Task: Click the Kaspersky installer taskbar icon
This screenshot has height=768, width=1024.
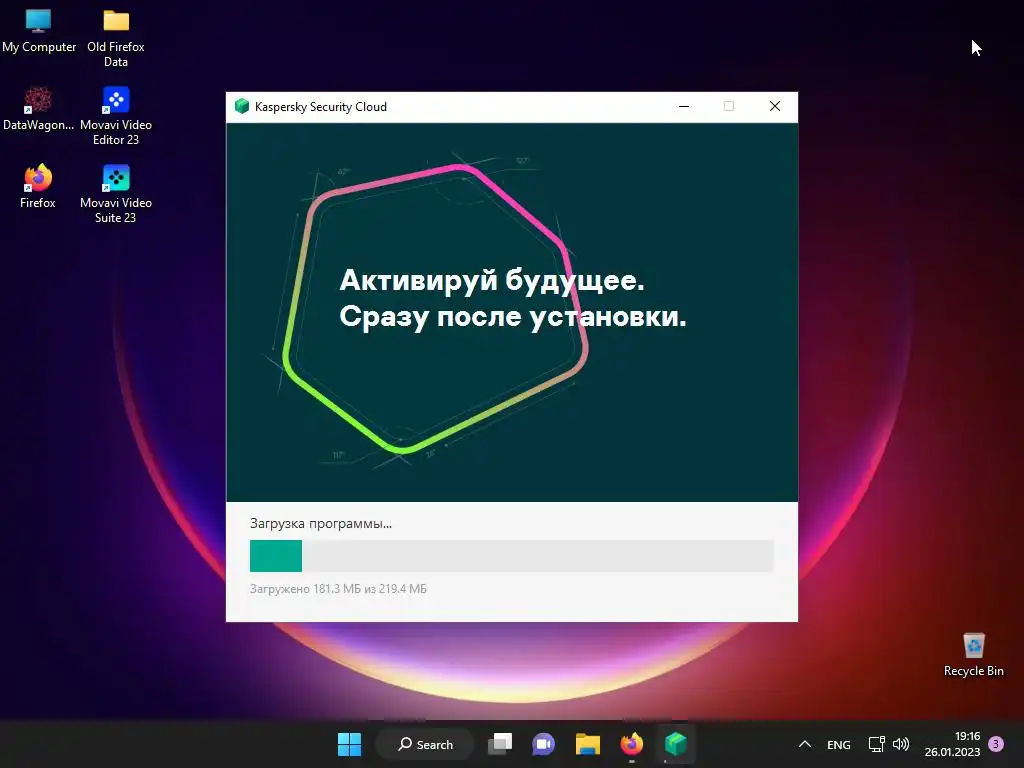Action: 675,744
